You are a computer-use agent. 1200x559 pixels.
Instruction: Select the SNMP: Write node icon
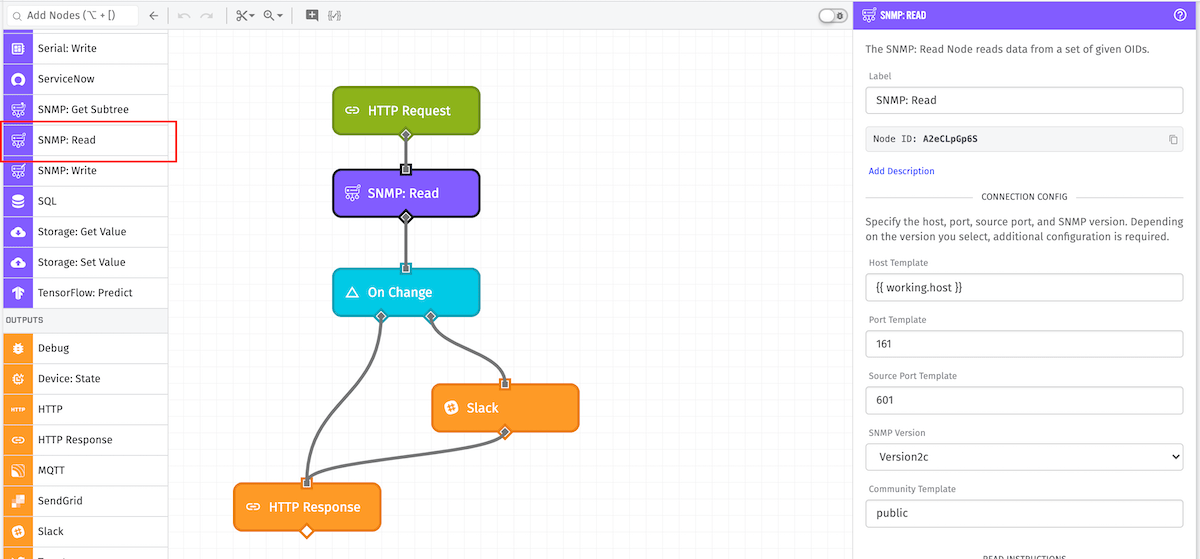(x=17, y=171)
